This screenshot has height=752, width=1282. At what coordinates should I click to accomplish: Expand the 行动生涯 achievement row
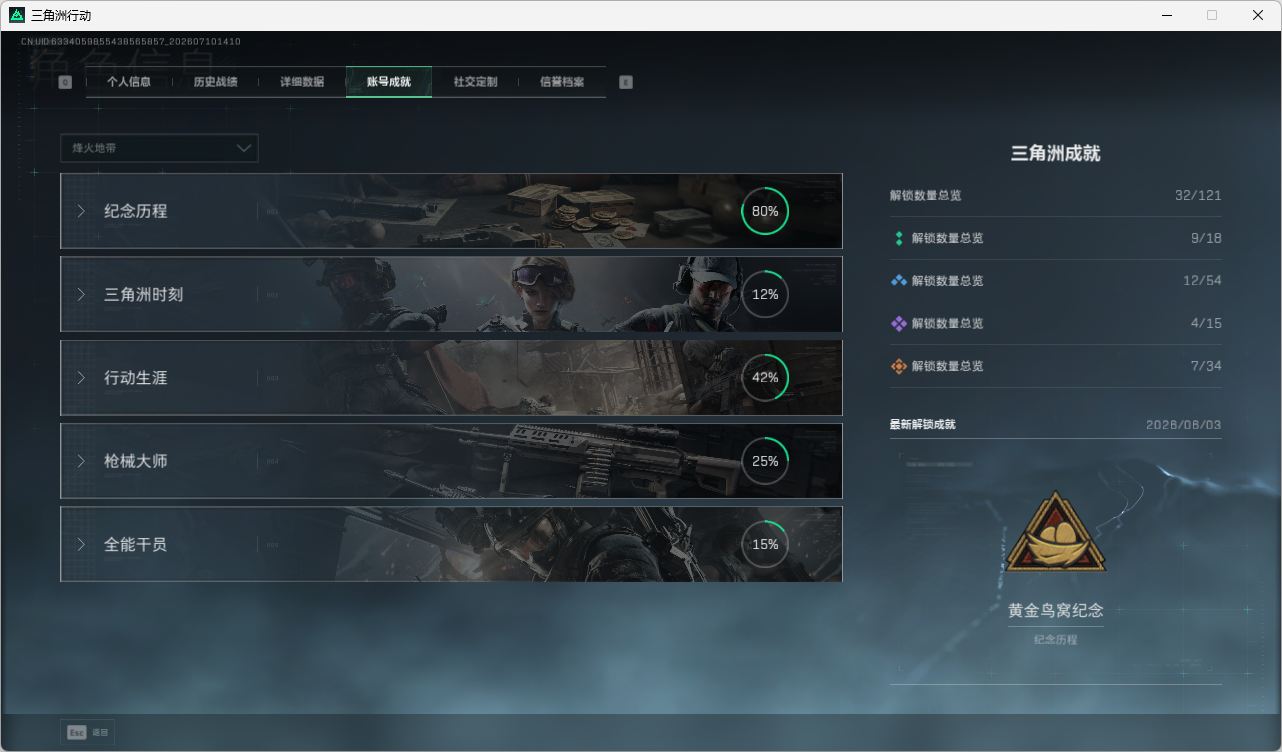click(x=451, y=378)
